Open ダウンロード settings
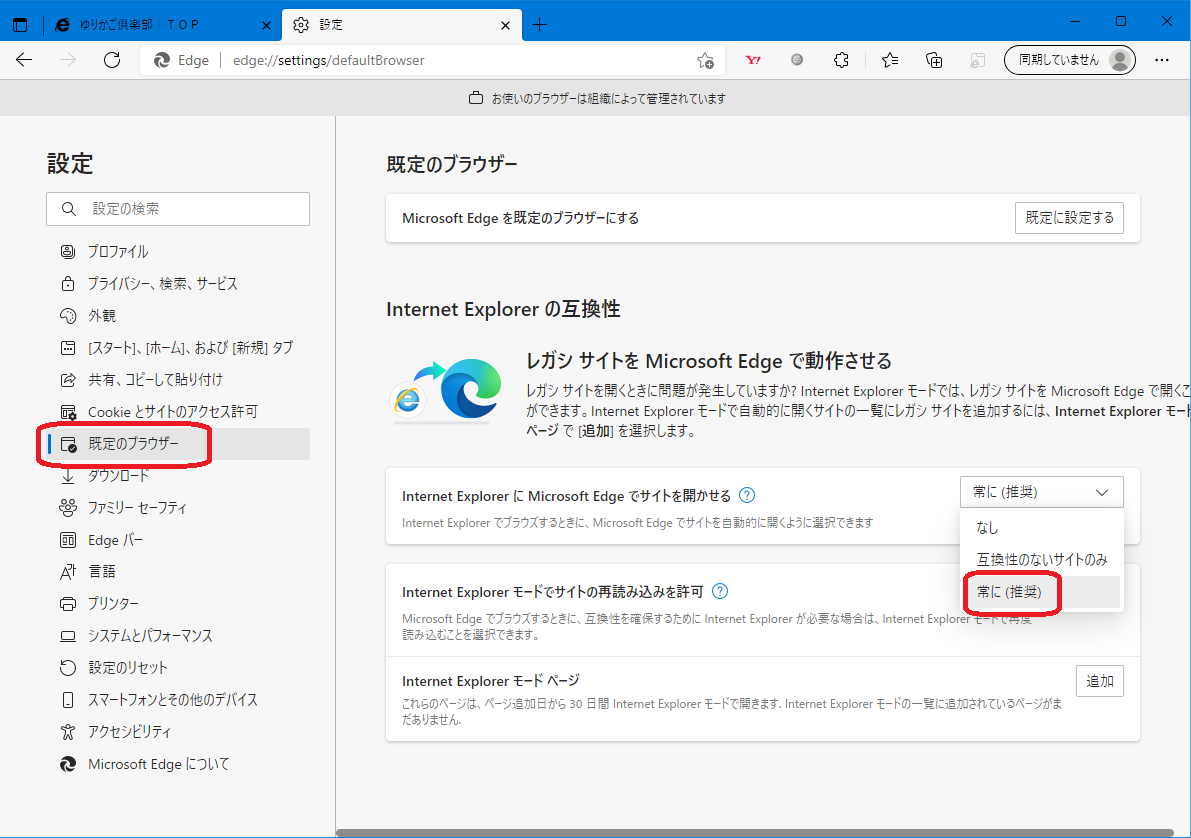This screenshot has width=1191, height=838. point(178,476)
